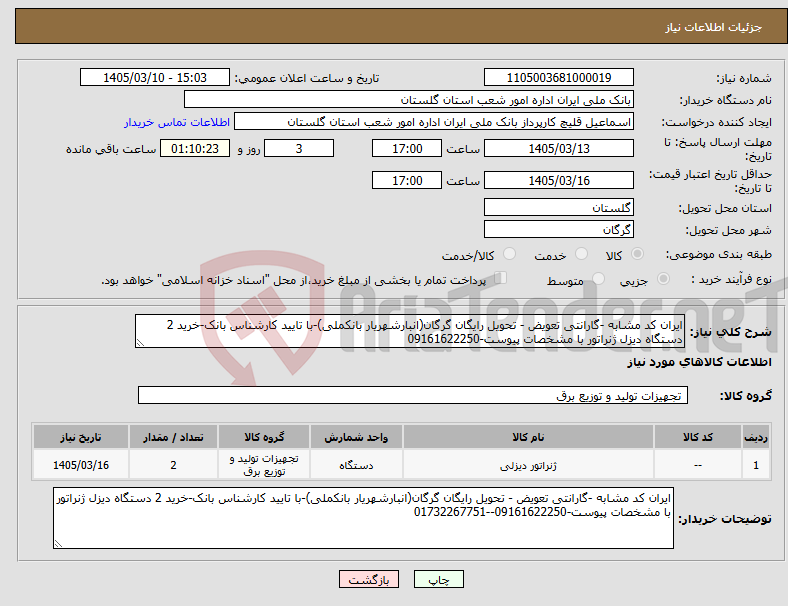This screenshot has height=606, width=788.
Task: Select the کالا/خدمت radio button
Action: (510, 254)
